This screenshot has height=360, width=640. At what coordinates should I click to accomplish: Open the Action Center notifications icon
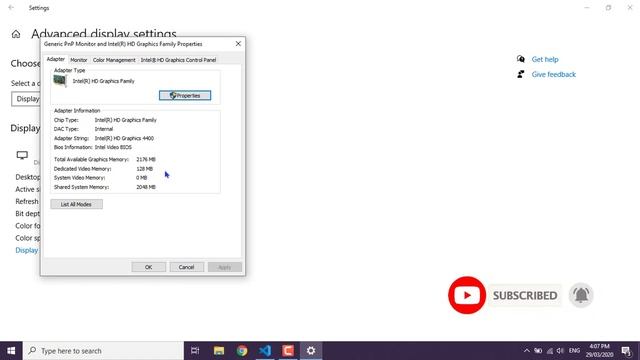(x=627, y=351)
